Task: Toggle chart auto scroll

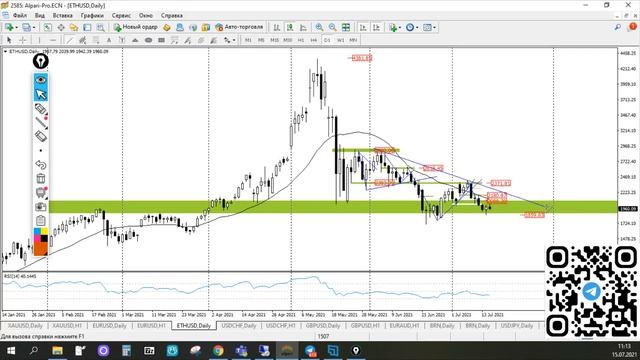Action: pyautogui.click(x=363, y=27)
